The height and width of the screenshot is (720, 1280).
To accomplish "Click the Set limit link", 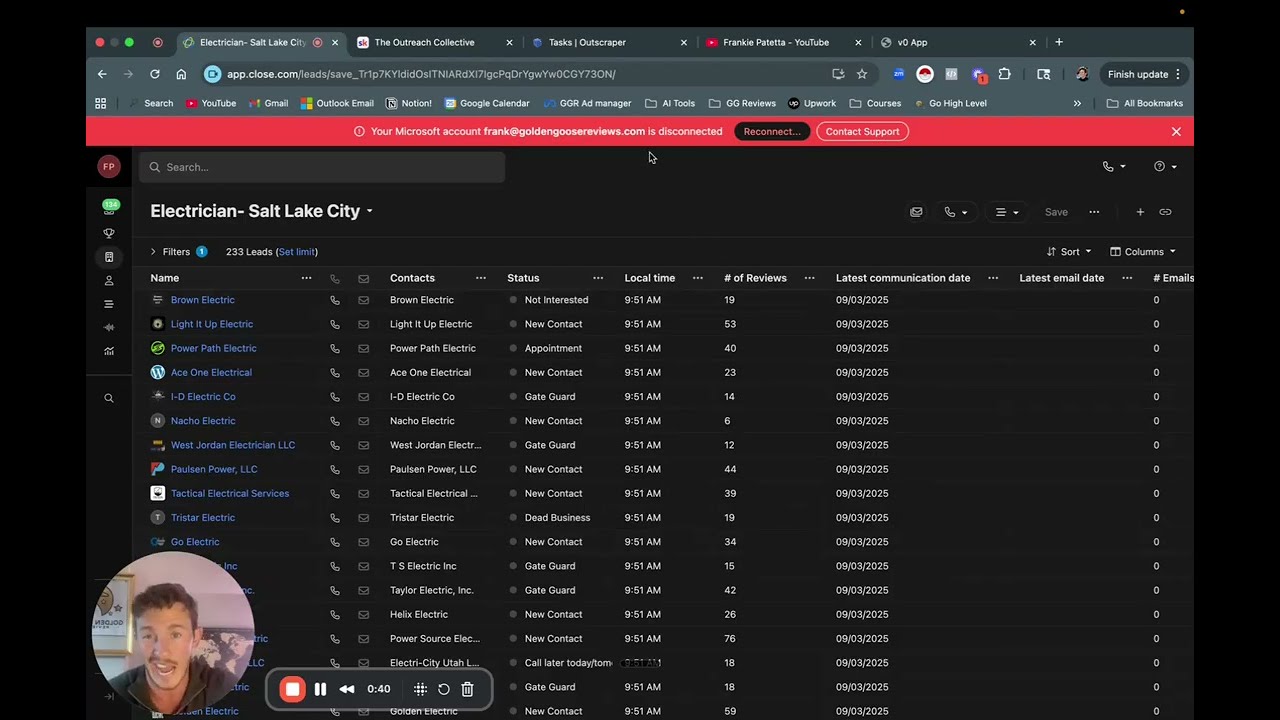I will [x=297, y=252].
